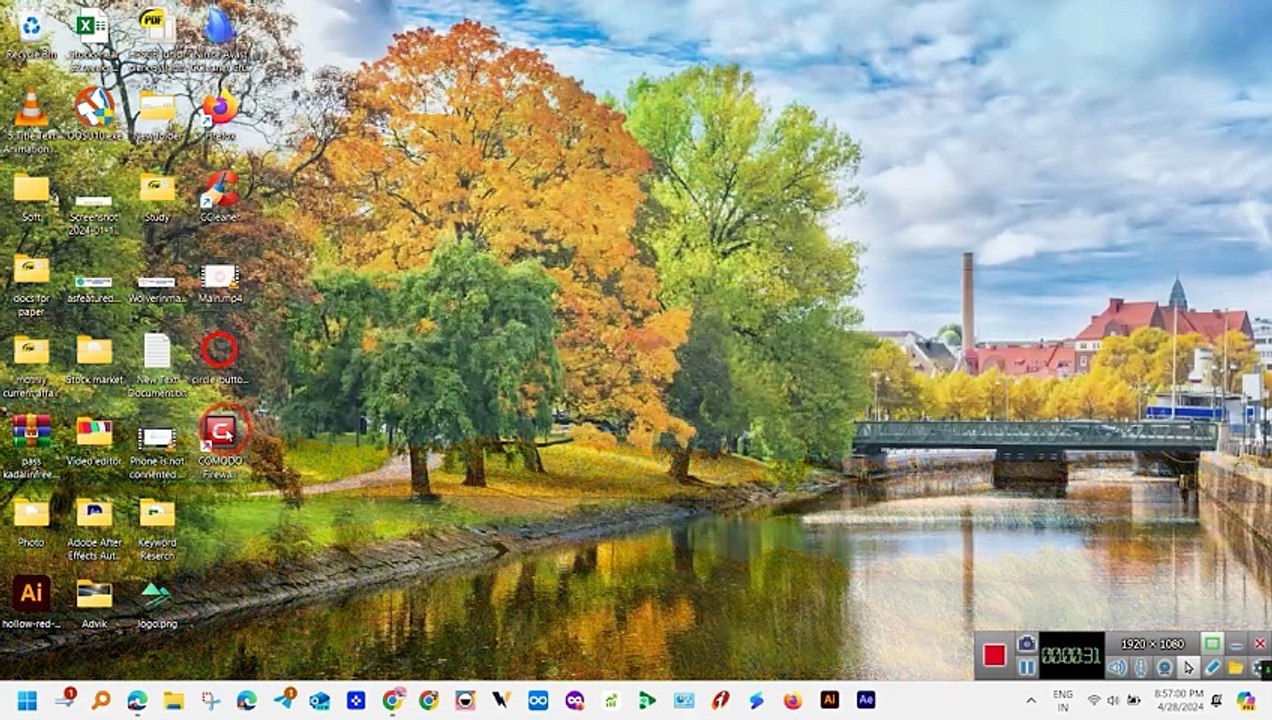Select the CCleaner desktop shortcut
Screen dimensions: 1272x720
(x=219, y=196)
